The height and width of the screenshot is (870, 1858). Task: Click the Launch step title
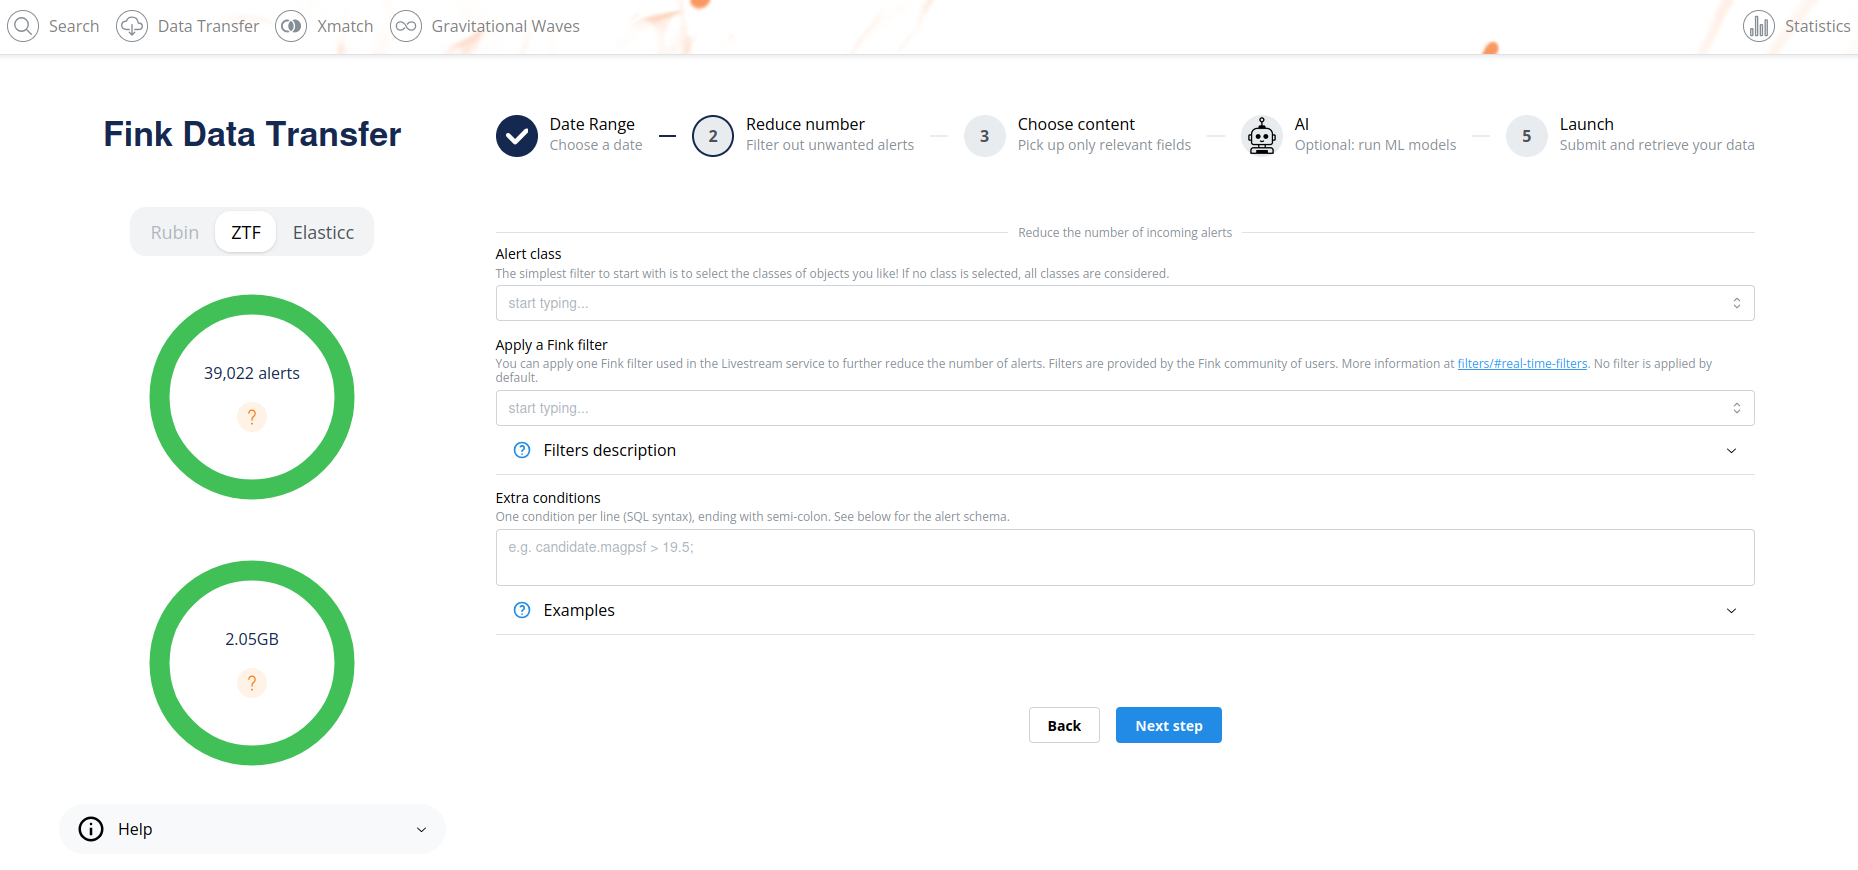[1587, 124]
